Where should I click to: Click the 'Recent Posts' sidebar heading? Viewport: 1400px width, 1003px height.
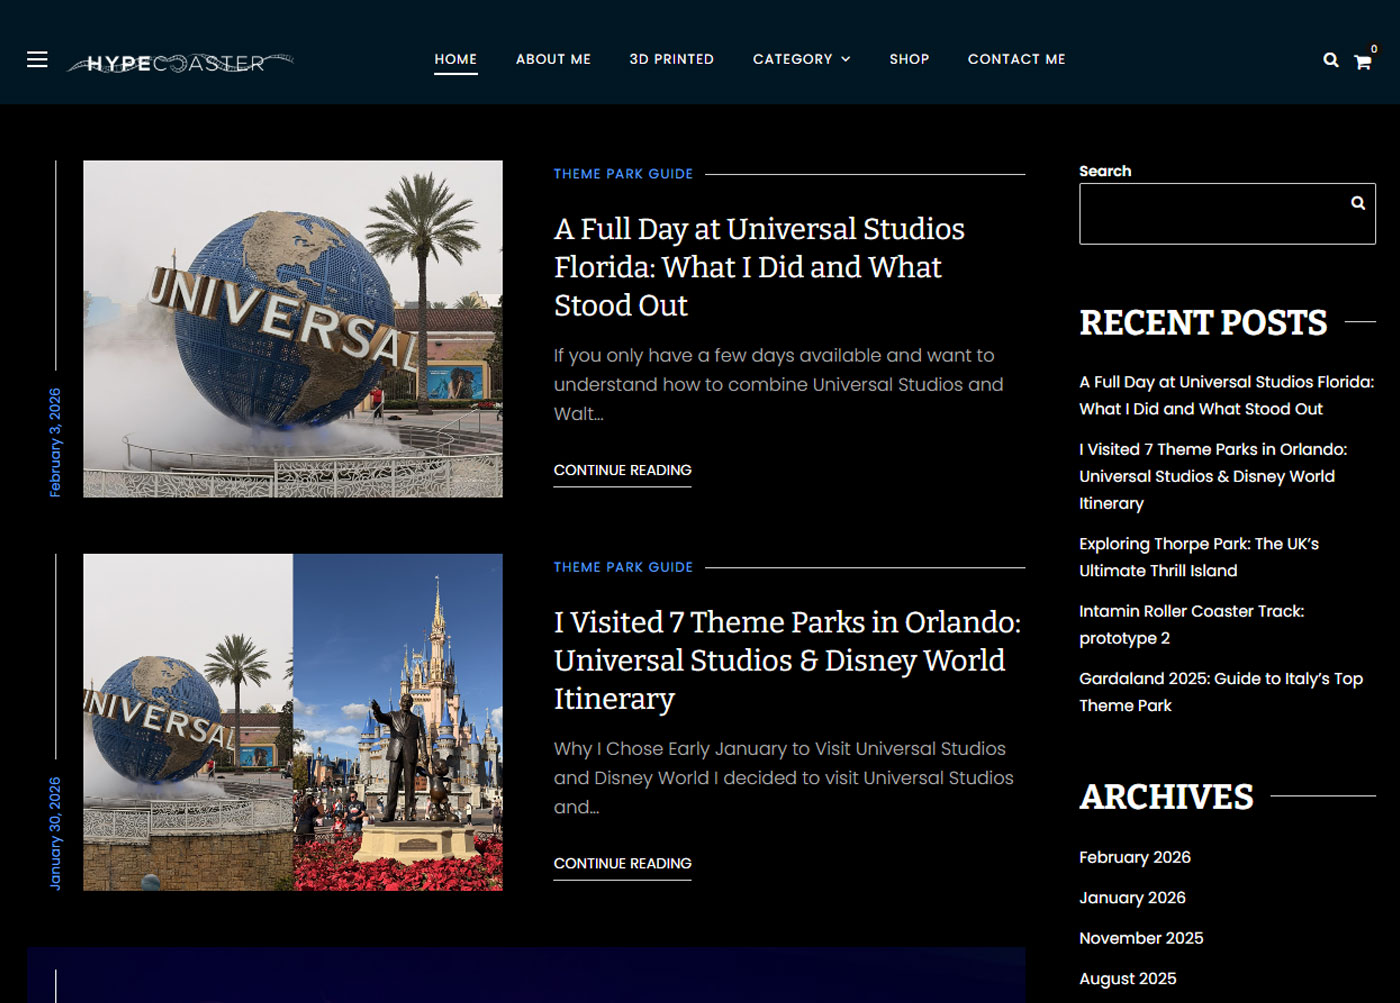click(x=1203, y=322)
